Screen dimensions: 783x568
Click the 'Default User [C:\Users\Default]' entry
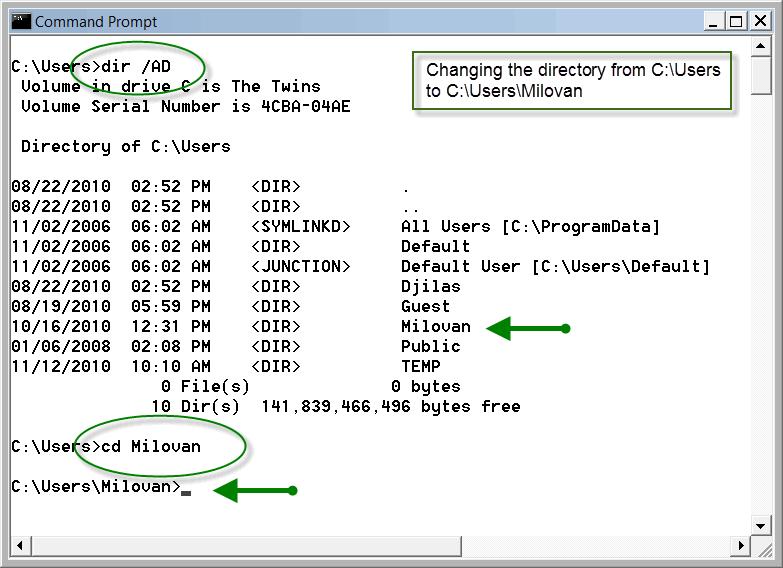pos(555,267)
